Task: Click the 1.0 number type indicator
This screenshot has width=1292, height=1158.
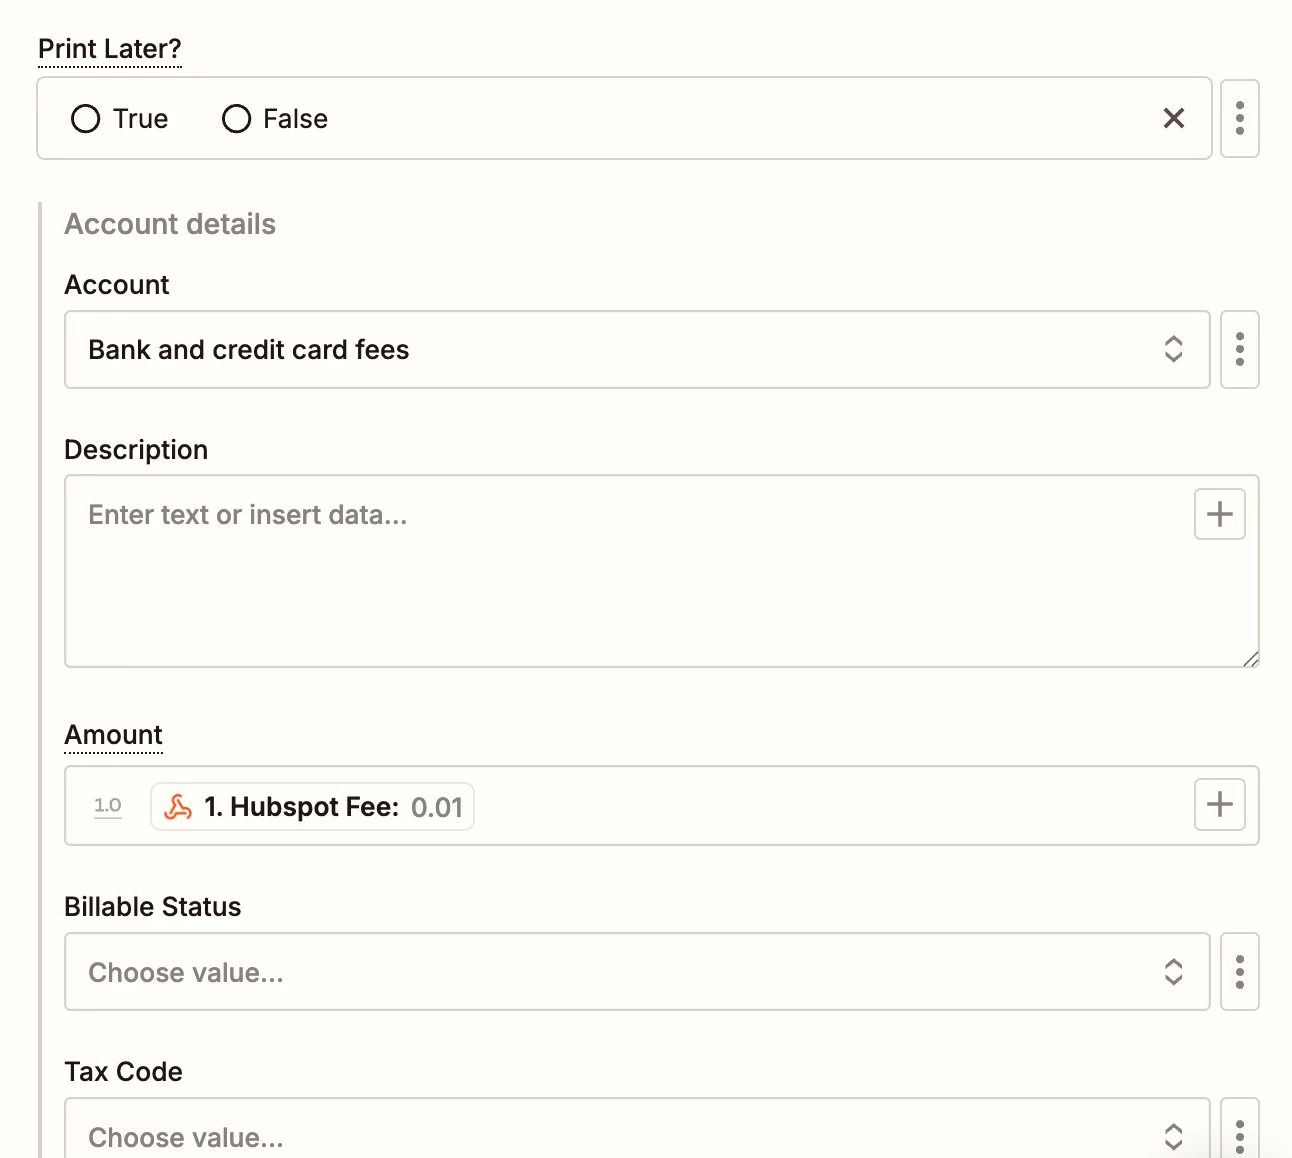Action: [108, 806]
